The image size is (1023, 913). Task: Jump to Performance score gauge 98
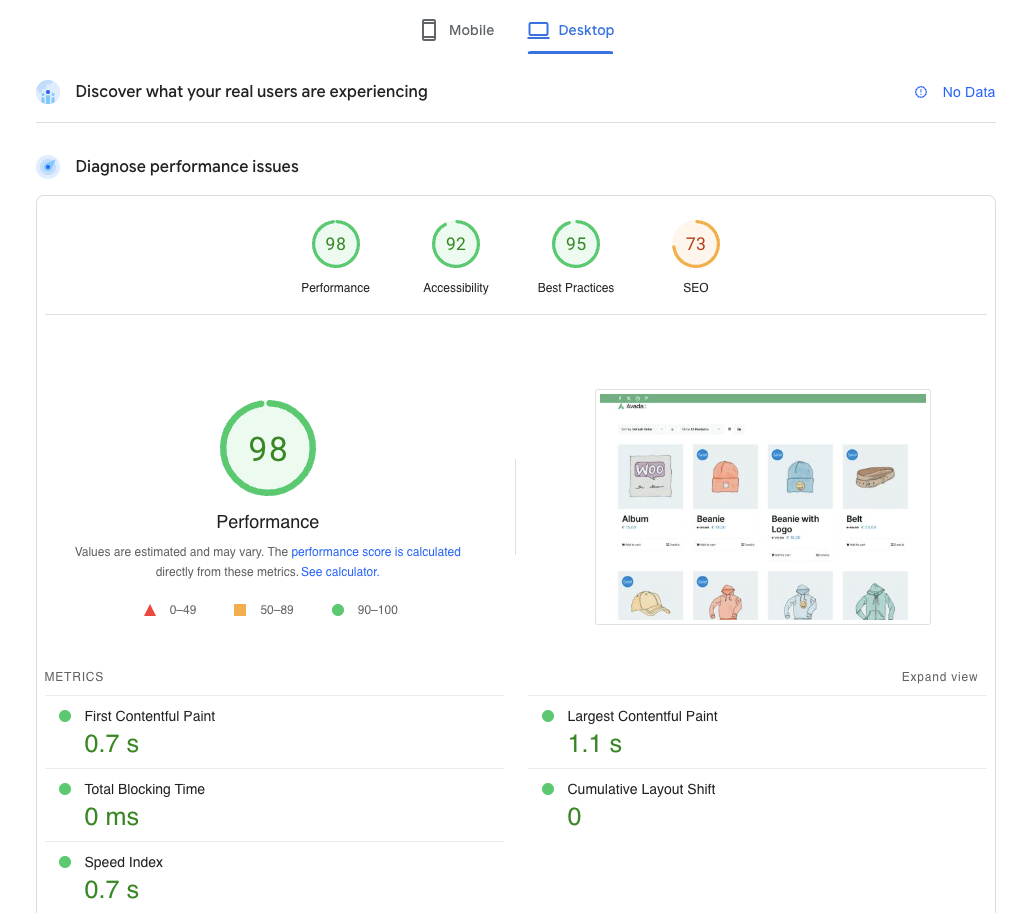(x=335, y=244)
